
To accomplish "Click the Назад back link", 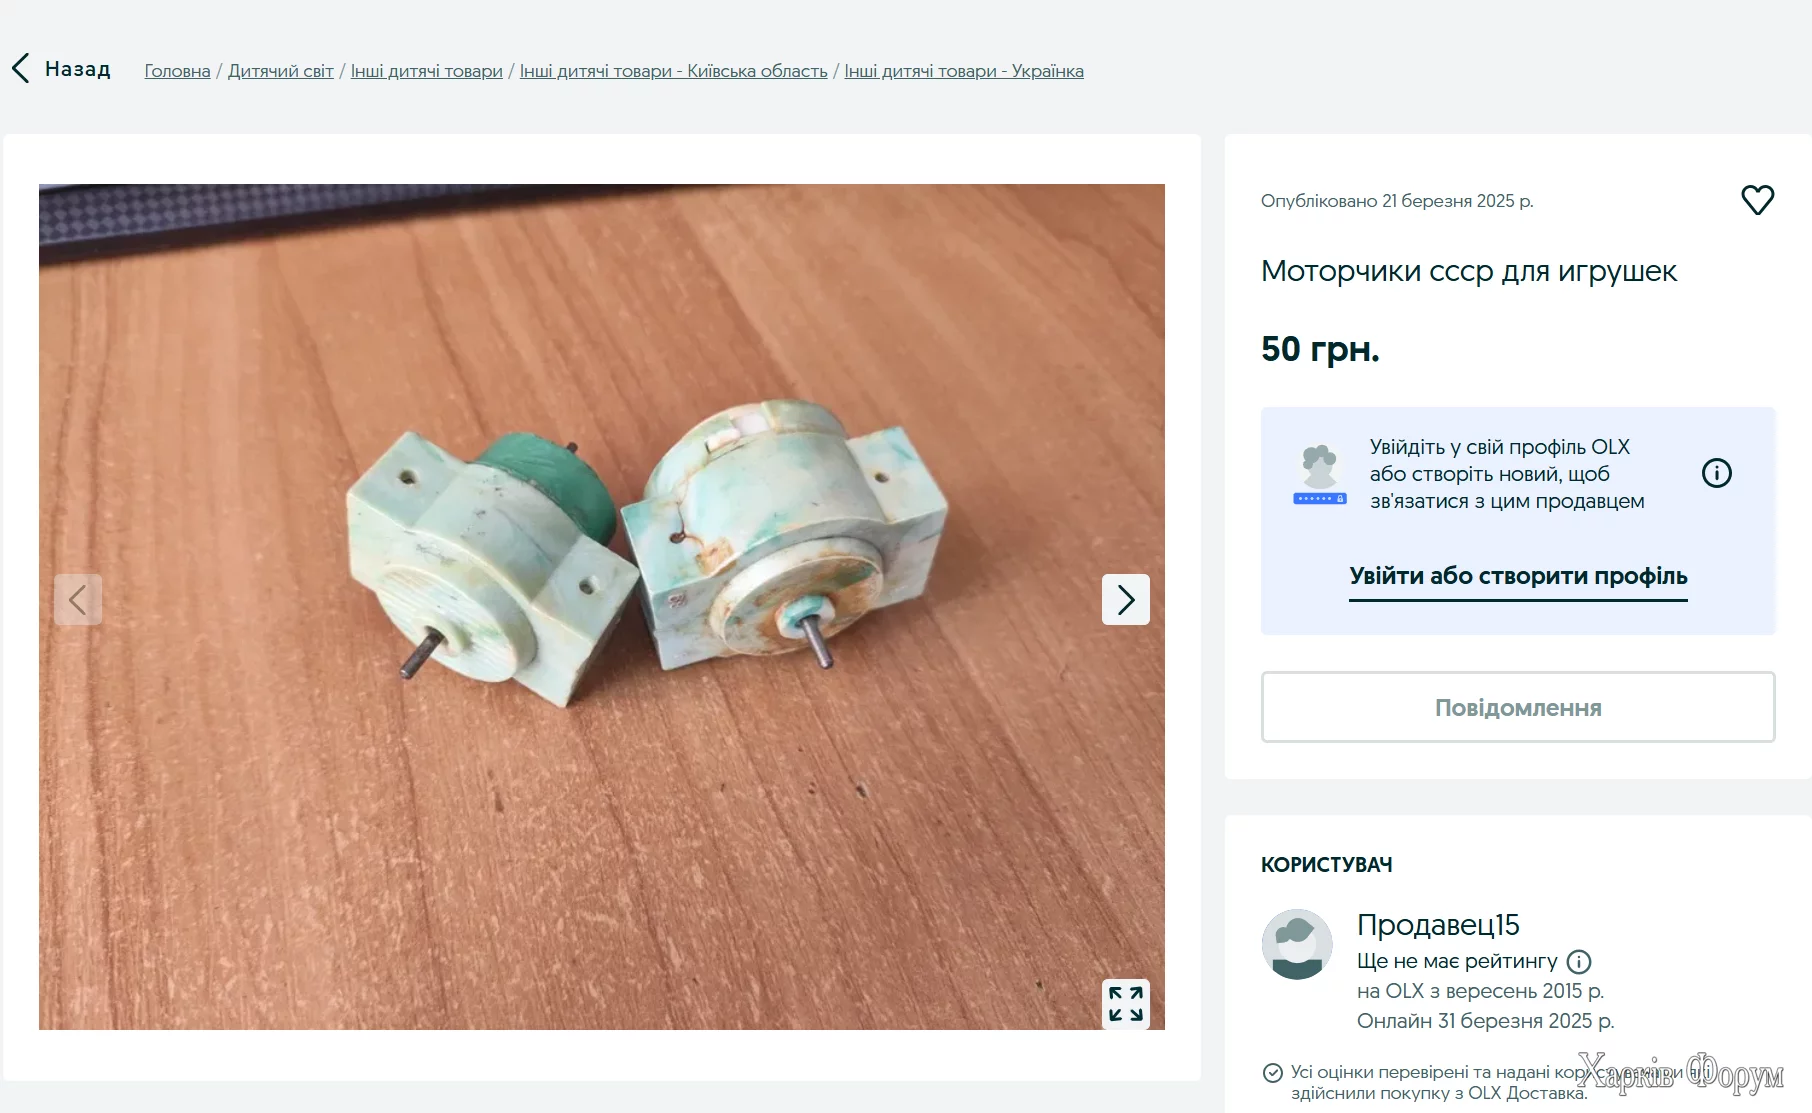I will (77, 69).
